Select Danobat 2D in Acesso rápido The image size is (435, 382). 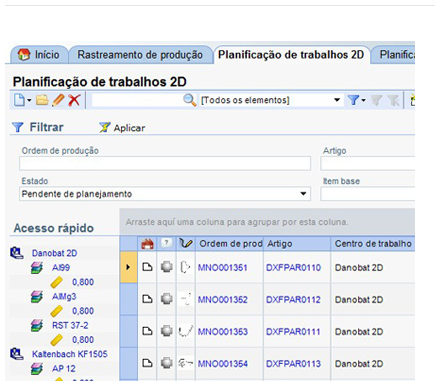55,253
